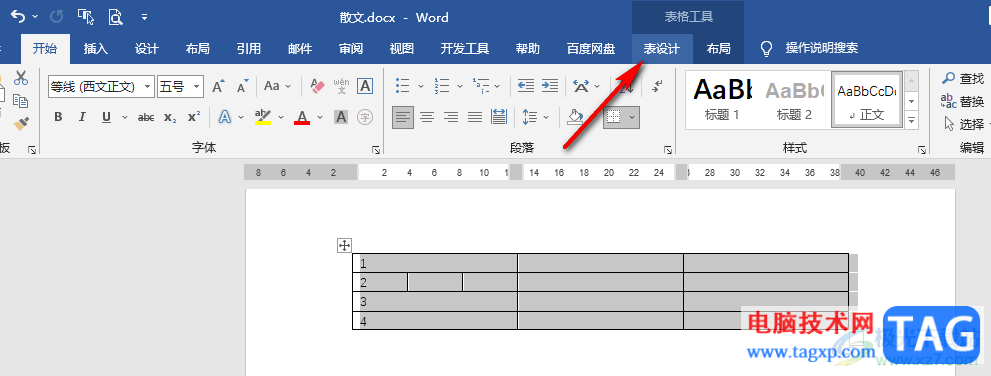
Task: Clear all formatting with eraser icon
Action: point(317,86)
